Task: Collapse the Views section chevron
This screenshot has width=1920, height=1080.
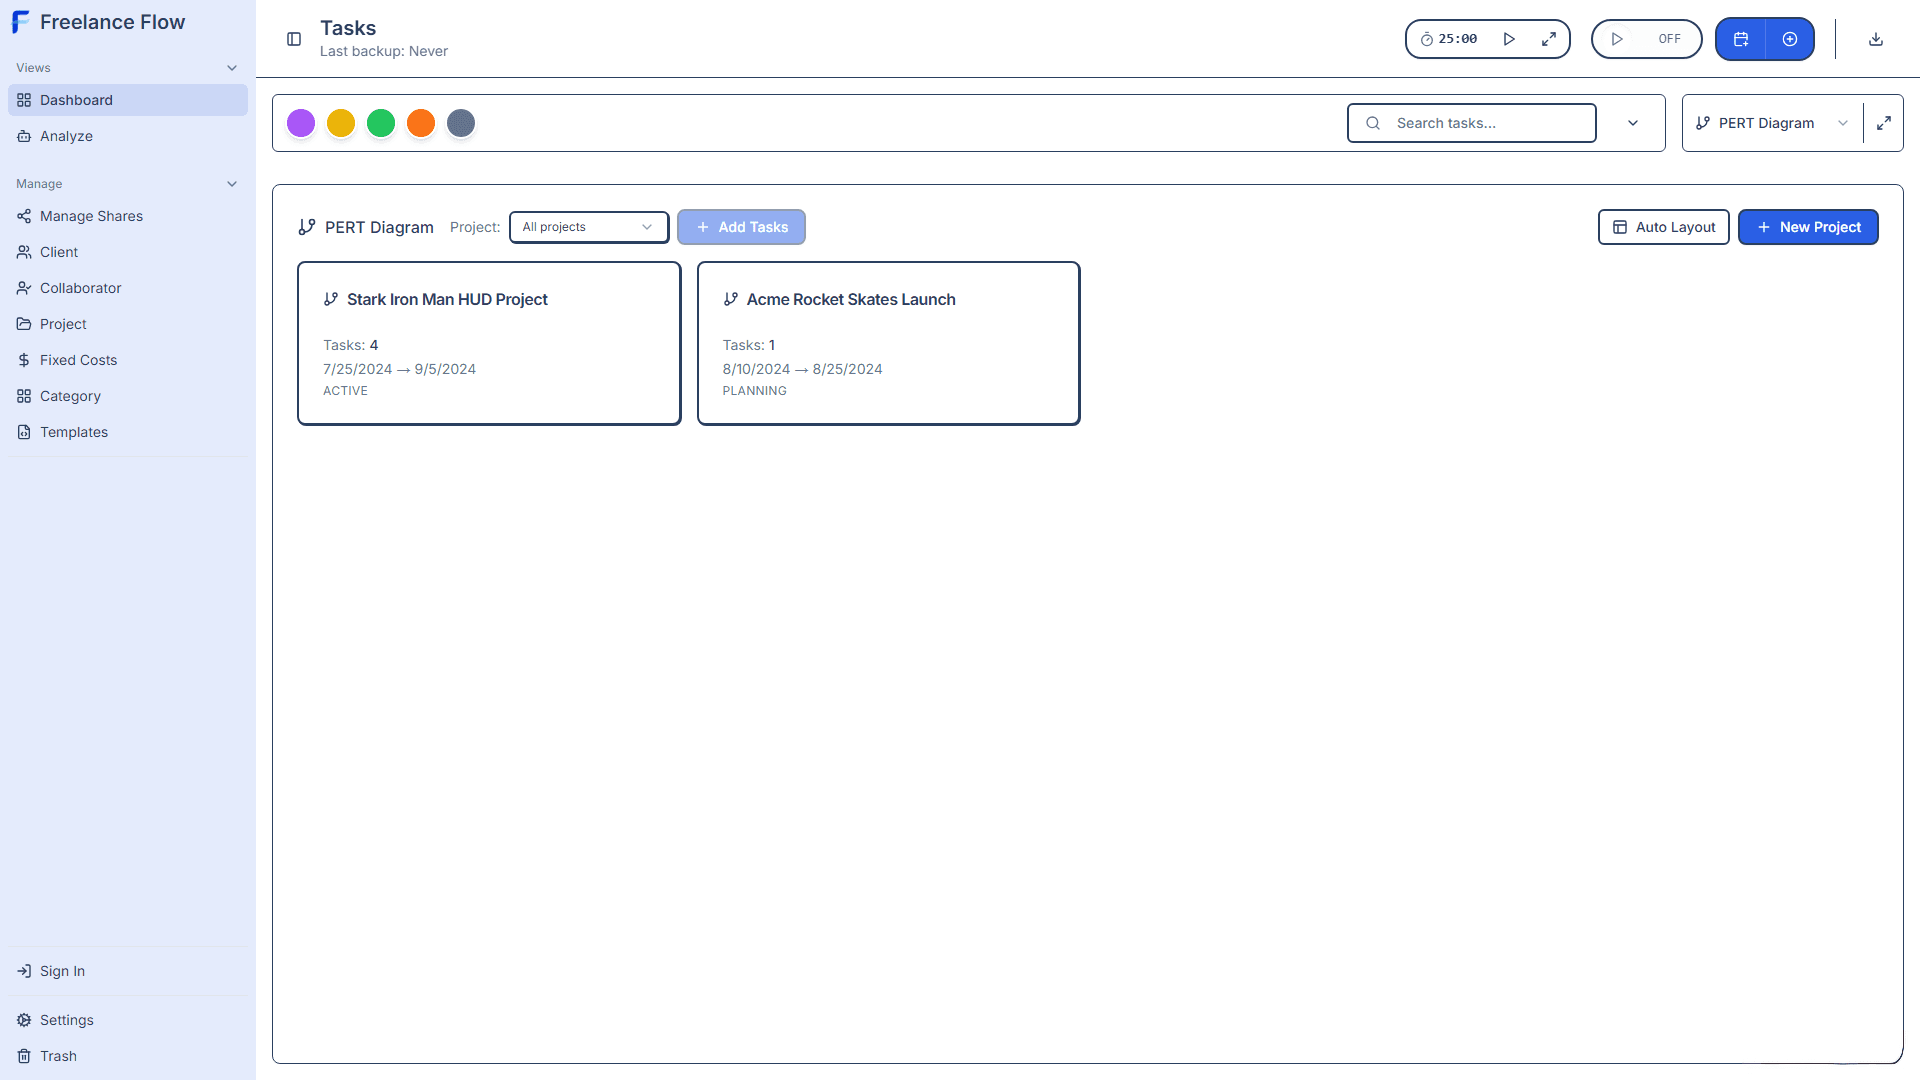Action: [x=232, y=68]
